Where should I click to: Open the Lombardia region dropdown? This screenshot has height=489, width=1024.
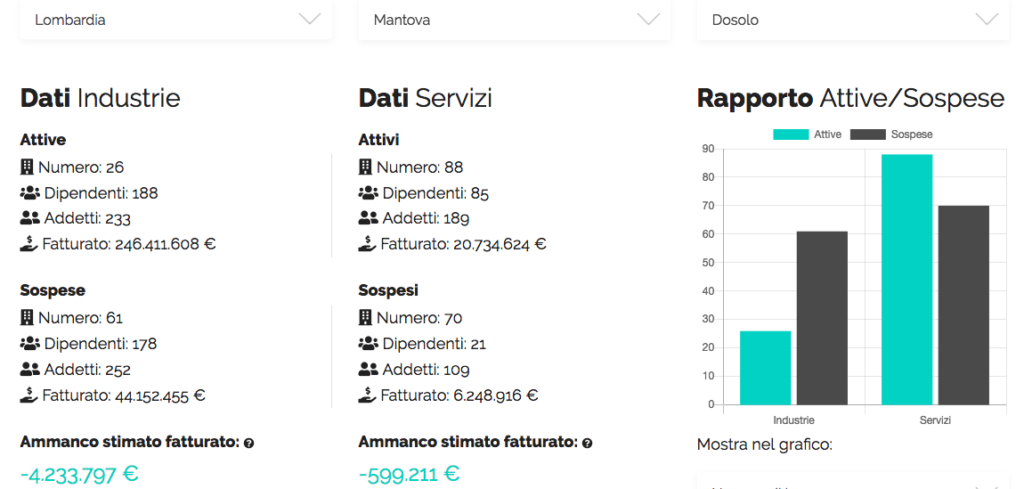pyautogui.click(x=176, y=20)
